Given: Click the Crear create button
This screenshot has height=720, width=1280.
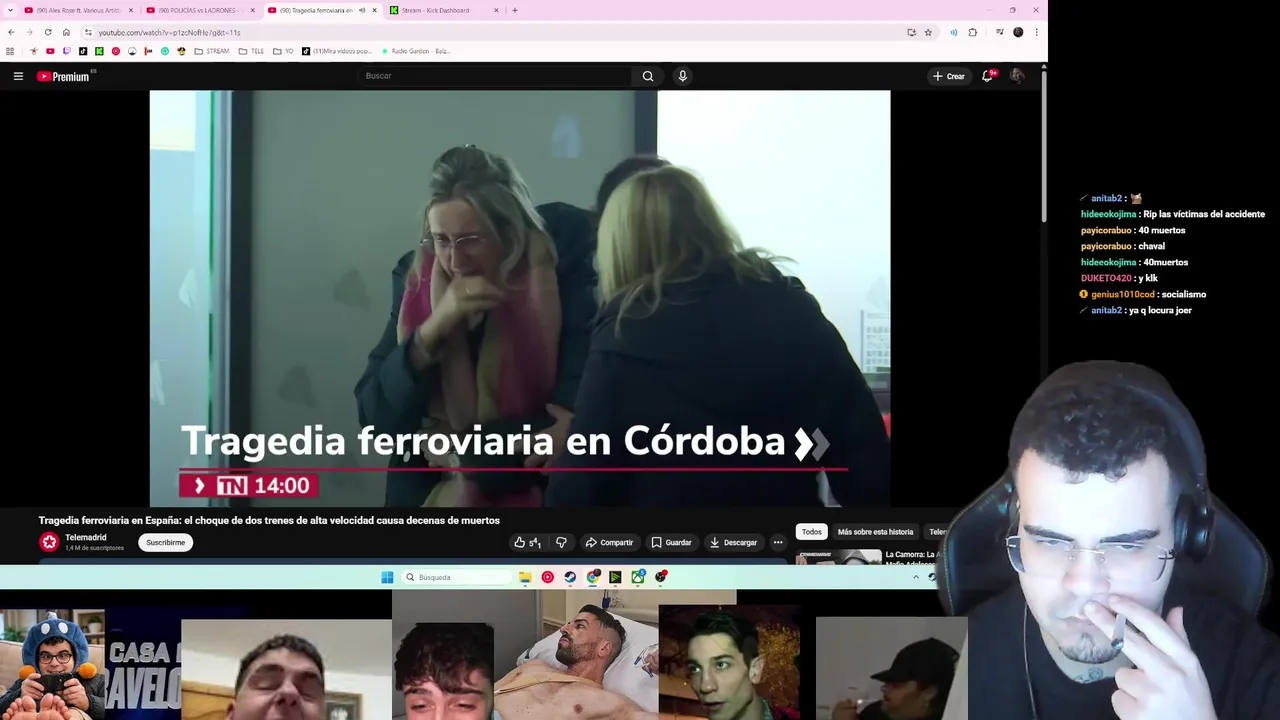Looking at the screenshot, I should [948, 76].
